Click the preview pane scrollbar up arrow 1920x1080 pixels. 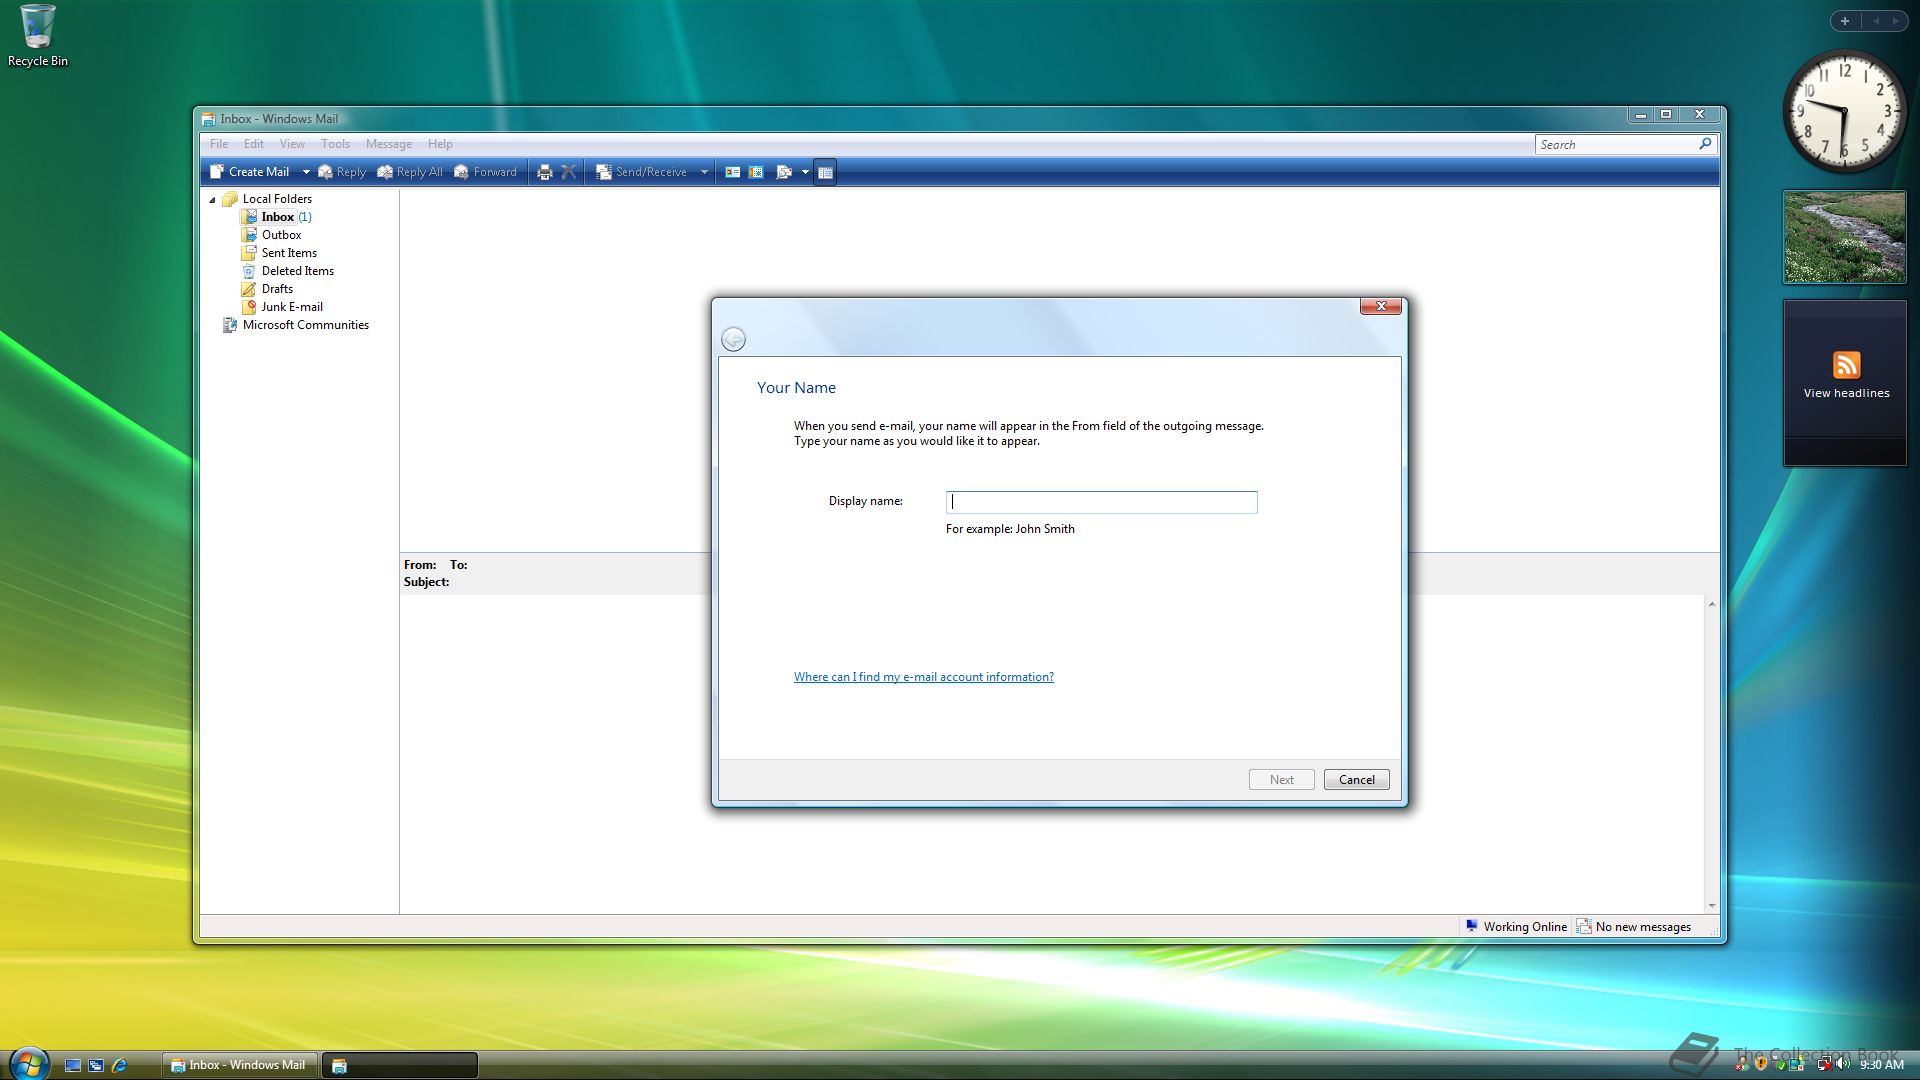tap(1712, 604)
